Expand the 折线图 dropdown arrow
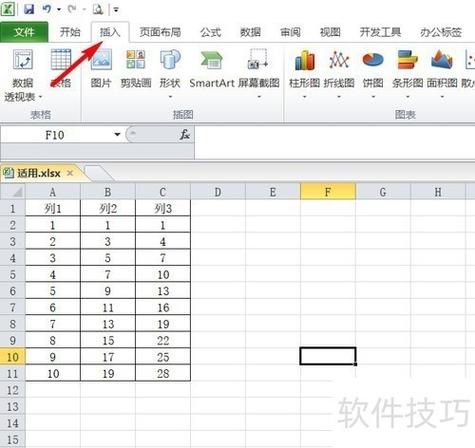 (x=339, y=97)
